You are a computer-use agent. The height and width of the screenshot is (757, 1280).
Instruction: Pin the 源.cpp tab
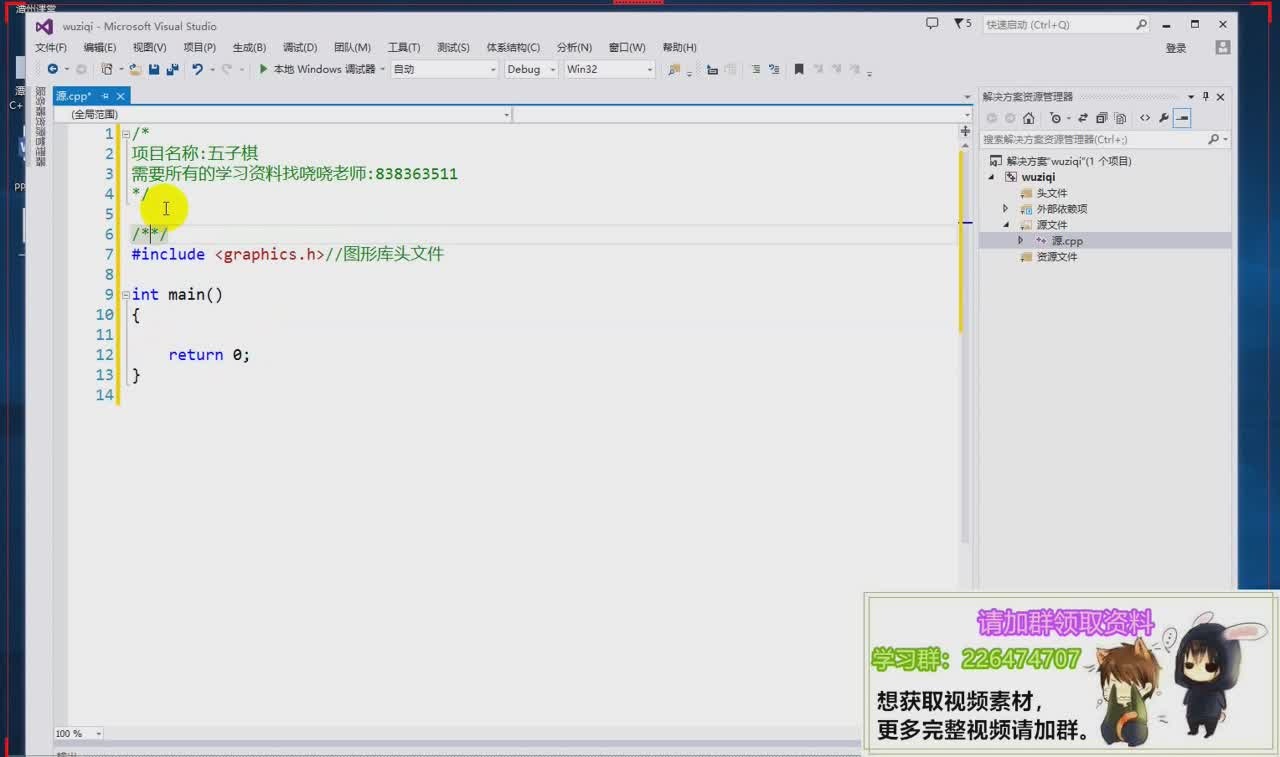click(105, 96)
